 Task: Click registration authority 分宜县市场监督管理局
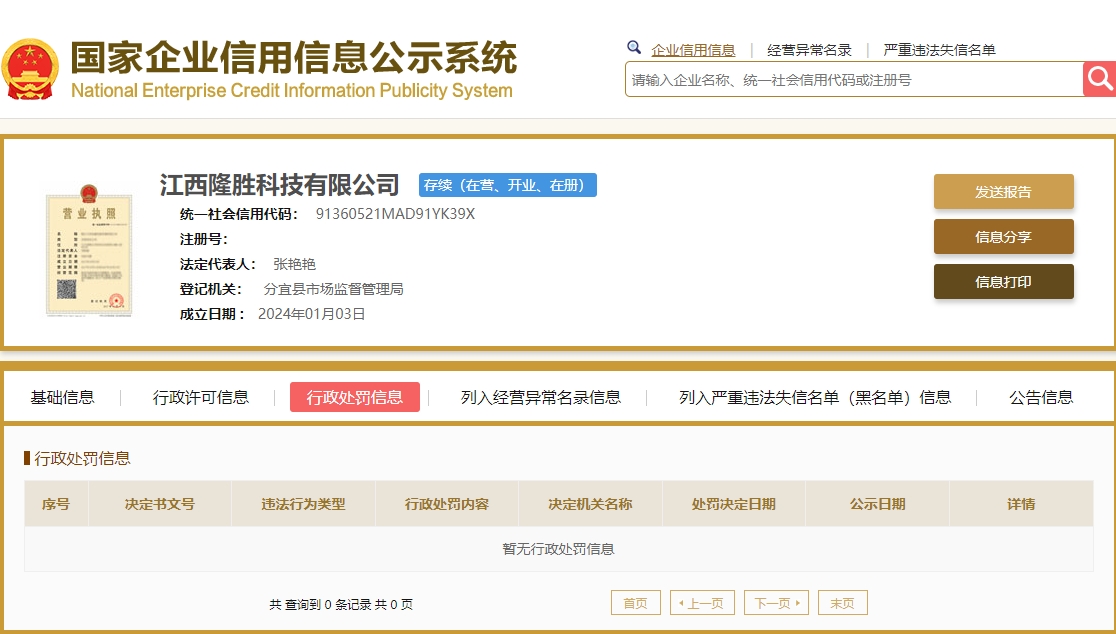pyautogui.click(x=333, y=289)
